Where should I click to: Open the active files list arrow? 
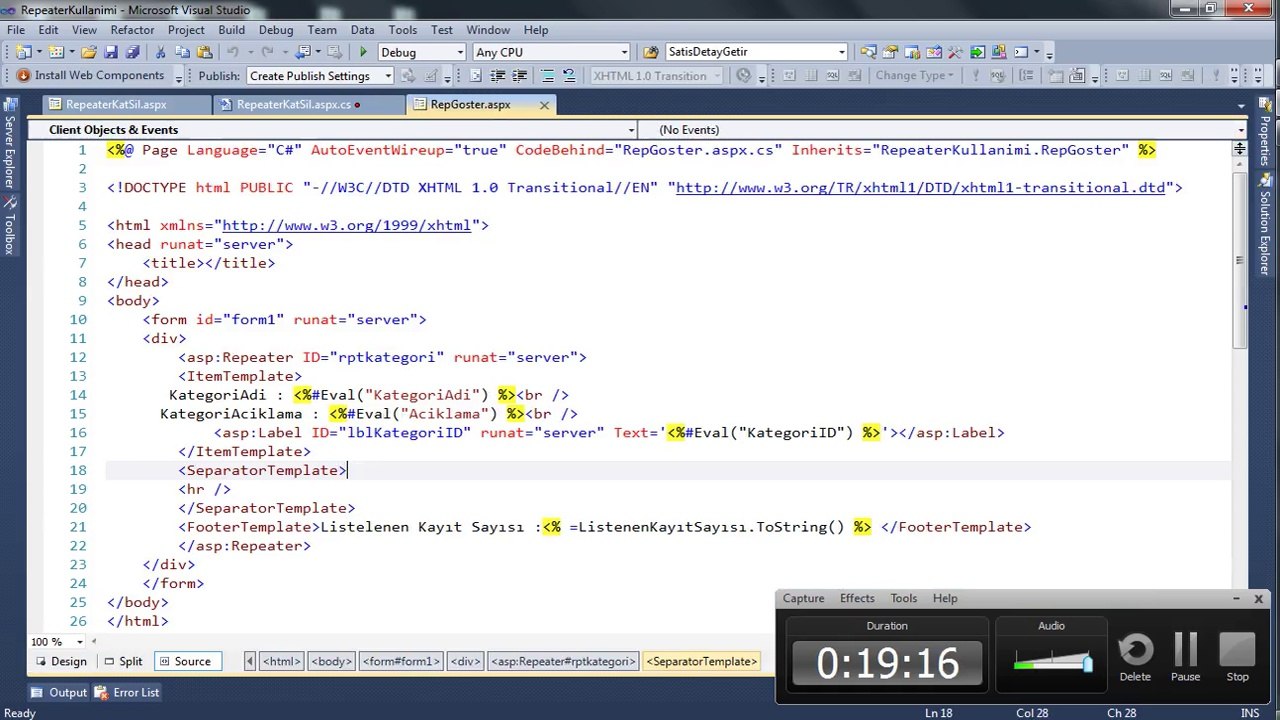[x=1241, y=105]
